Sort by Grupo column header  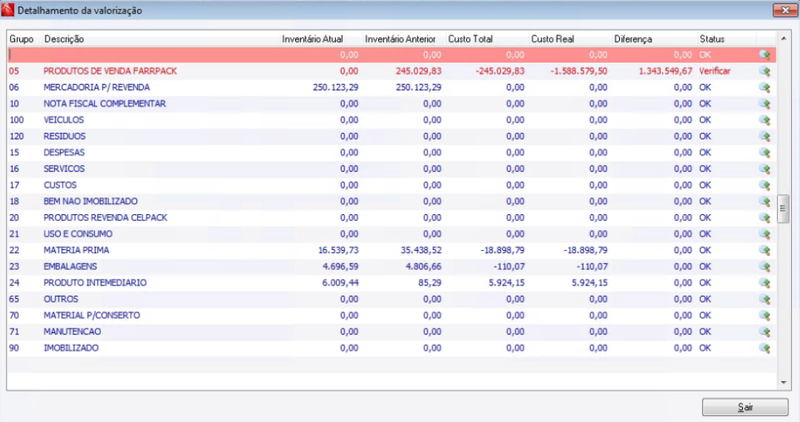pos(21,39)
